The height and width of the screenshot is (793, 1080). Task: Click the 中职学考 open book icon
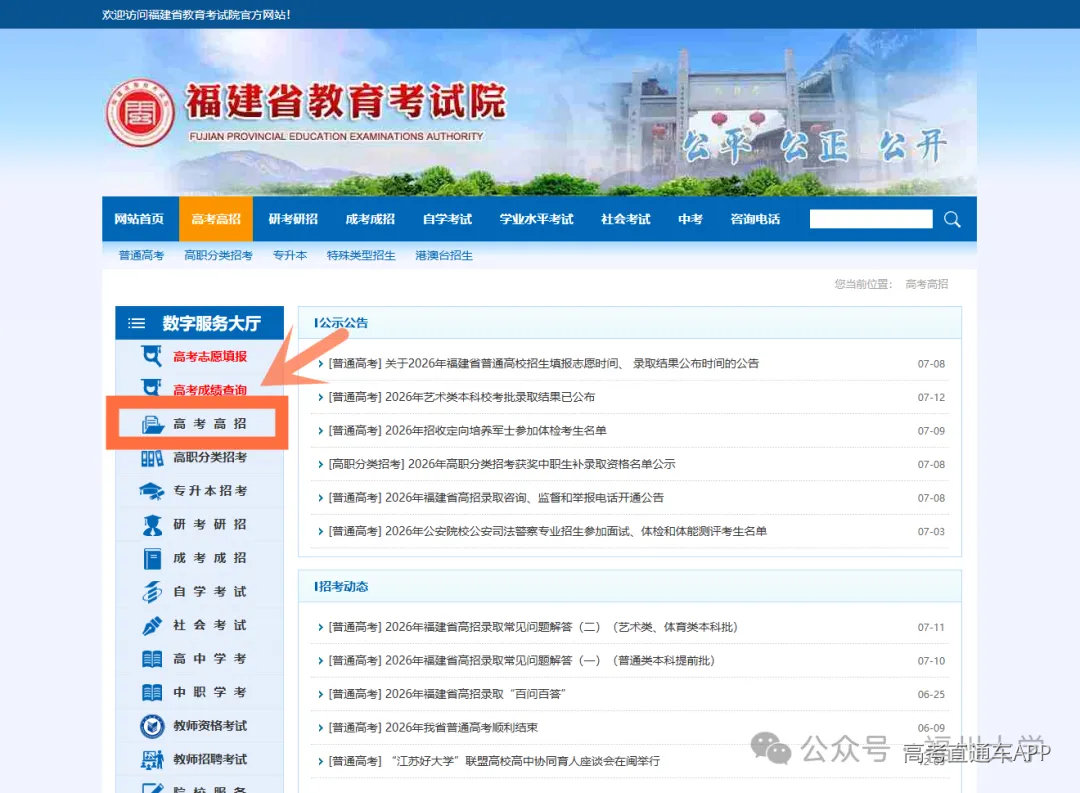coord(152,692)
